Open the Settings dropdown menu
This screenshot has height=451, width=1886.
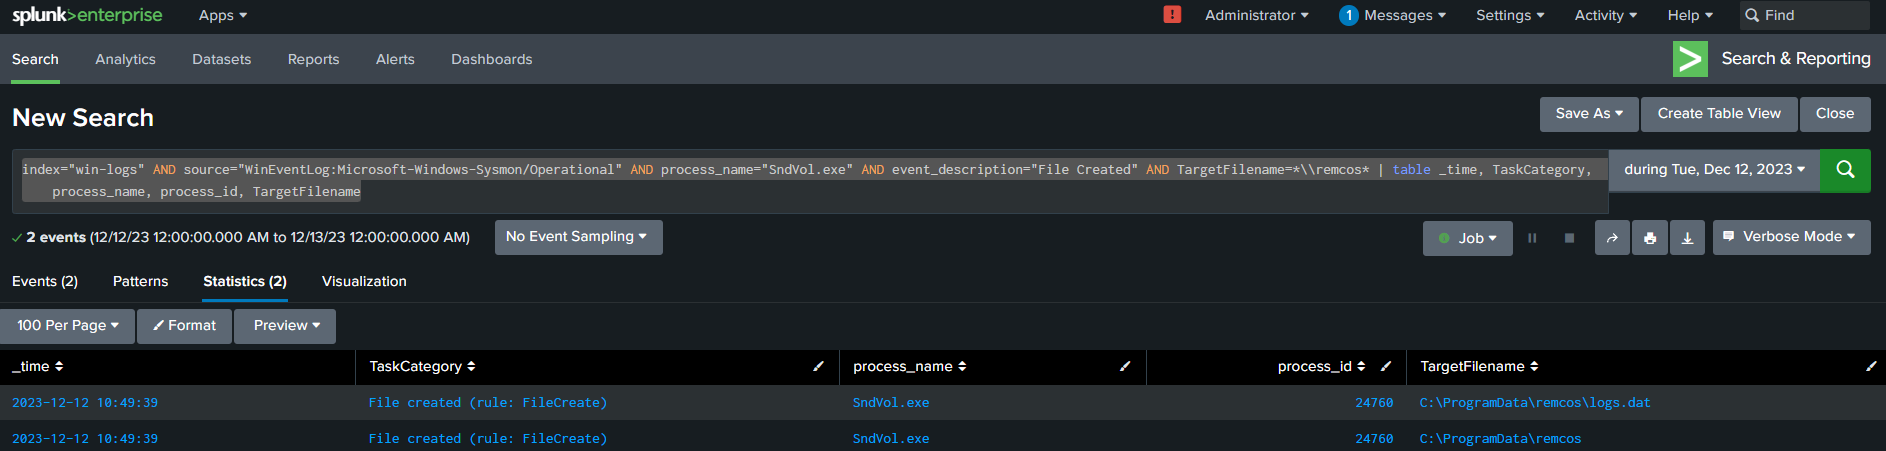(1510, 15)
